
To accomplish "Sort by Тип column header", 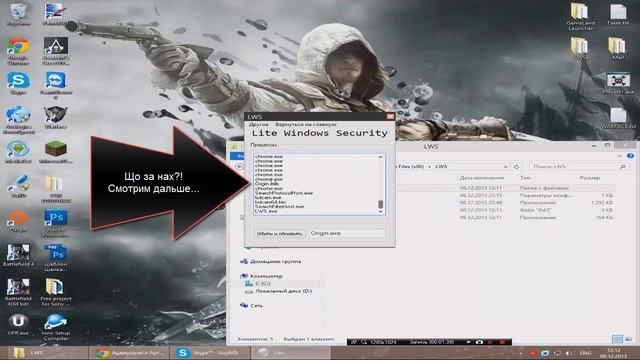I will [525, 178].
